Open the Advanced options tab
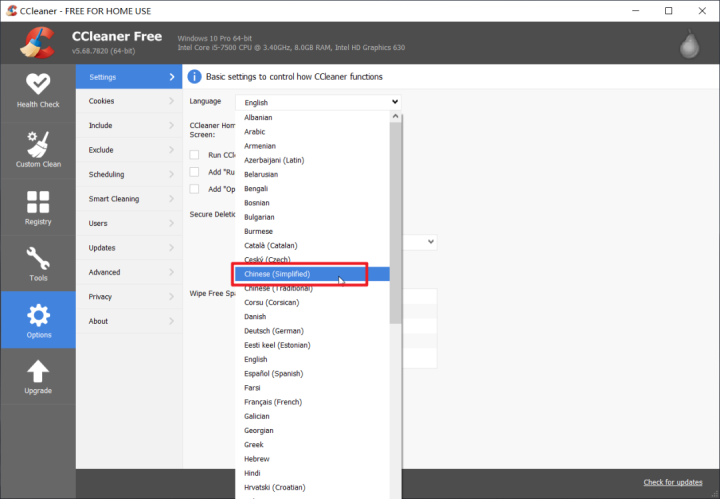 tap(129, 272)
